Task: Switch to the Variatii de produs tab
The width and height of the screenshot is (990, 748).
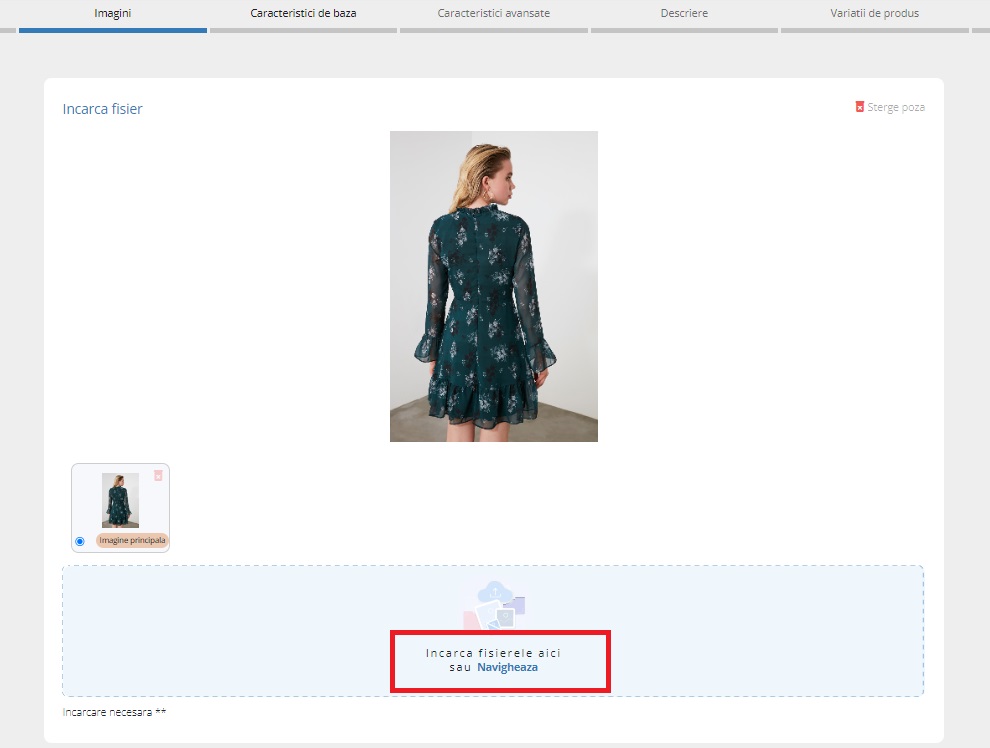Action: [874, 13]
